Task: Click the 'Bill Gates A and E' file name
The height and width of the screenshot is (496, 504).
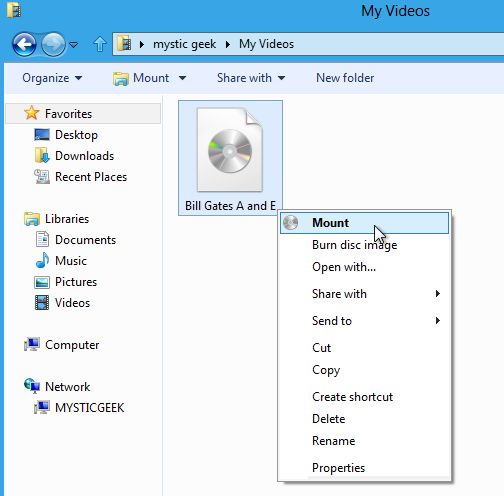Action: coord(230,206)
